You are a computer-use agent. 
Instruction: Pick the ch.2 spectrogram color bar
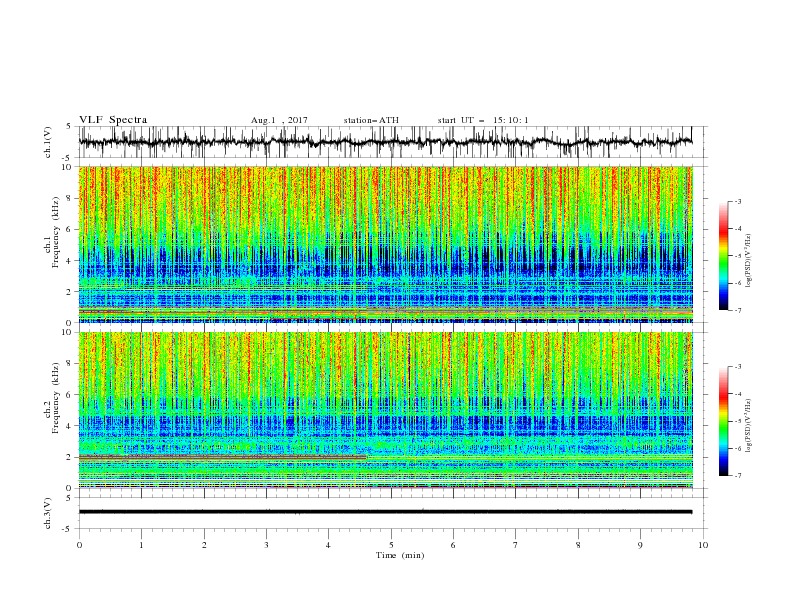723,421
